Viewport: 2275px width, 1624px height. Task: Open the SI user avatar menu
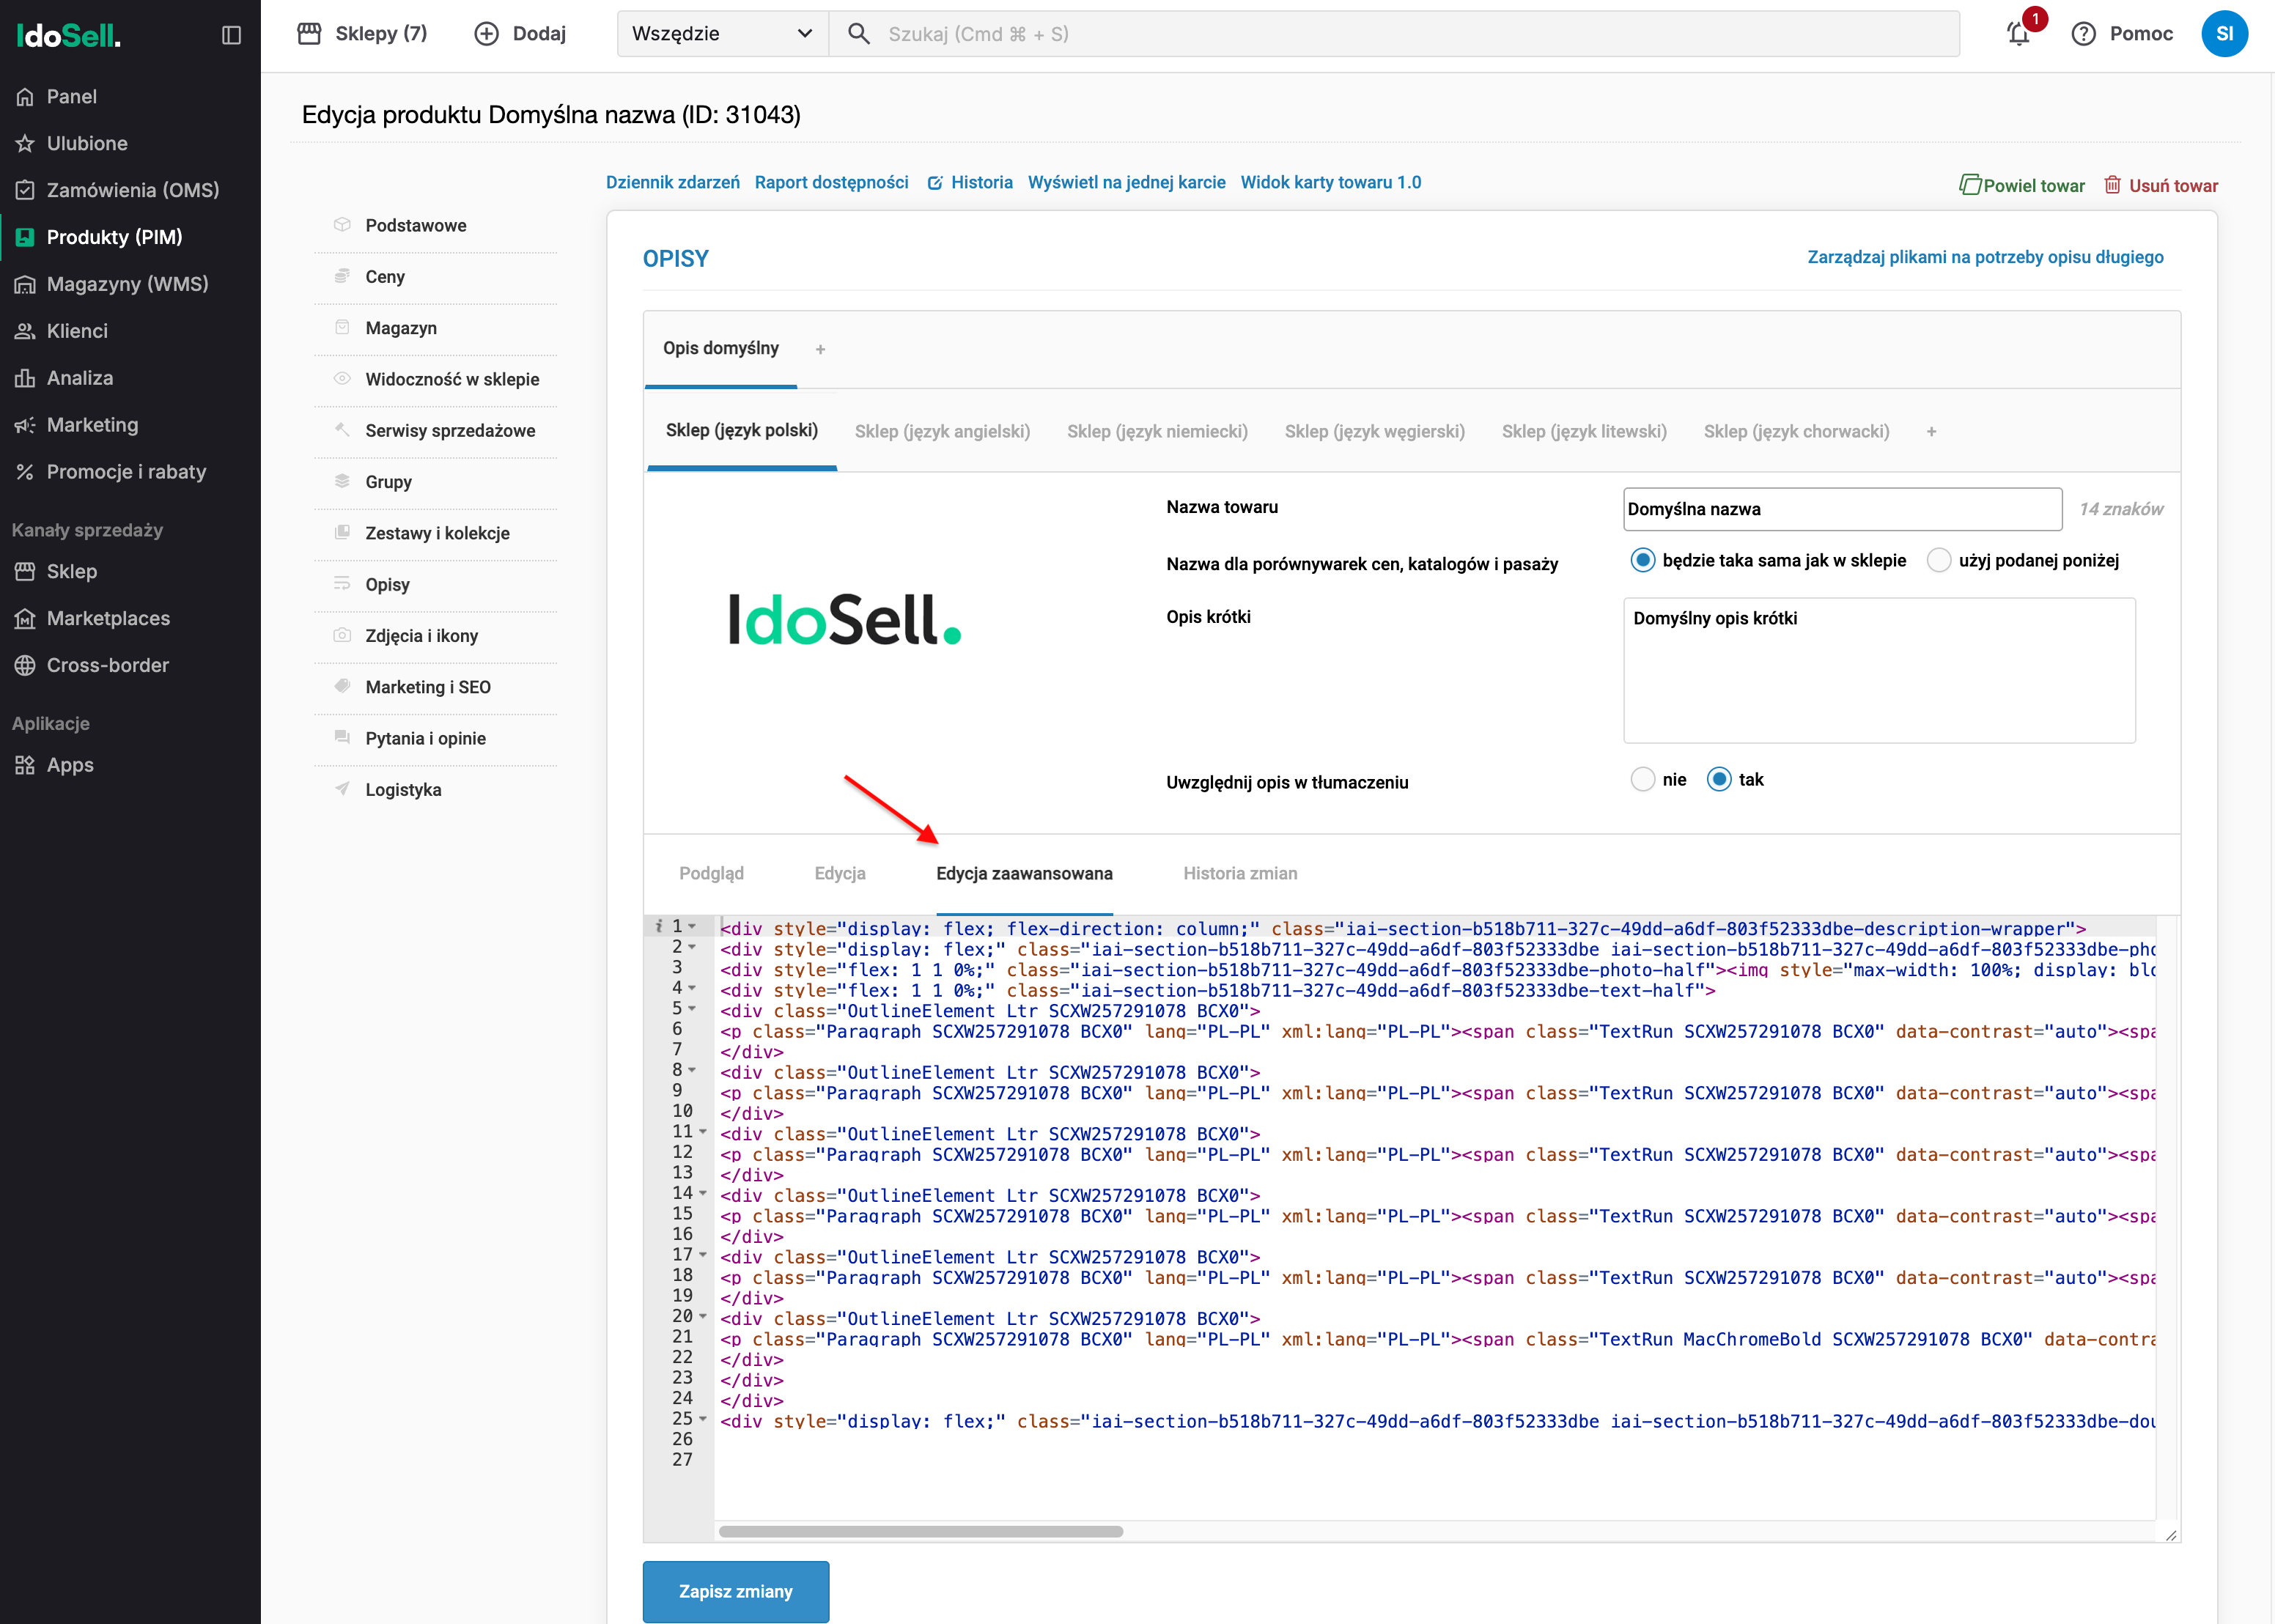[x=2224, y=34]
